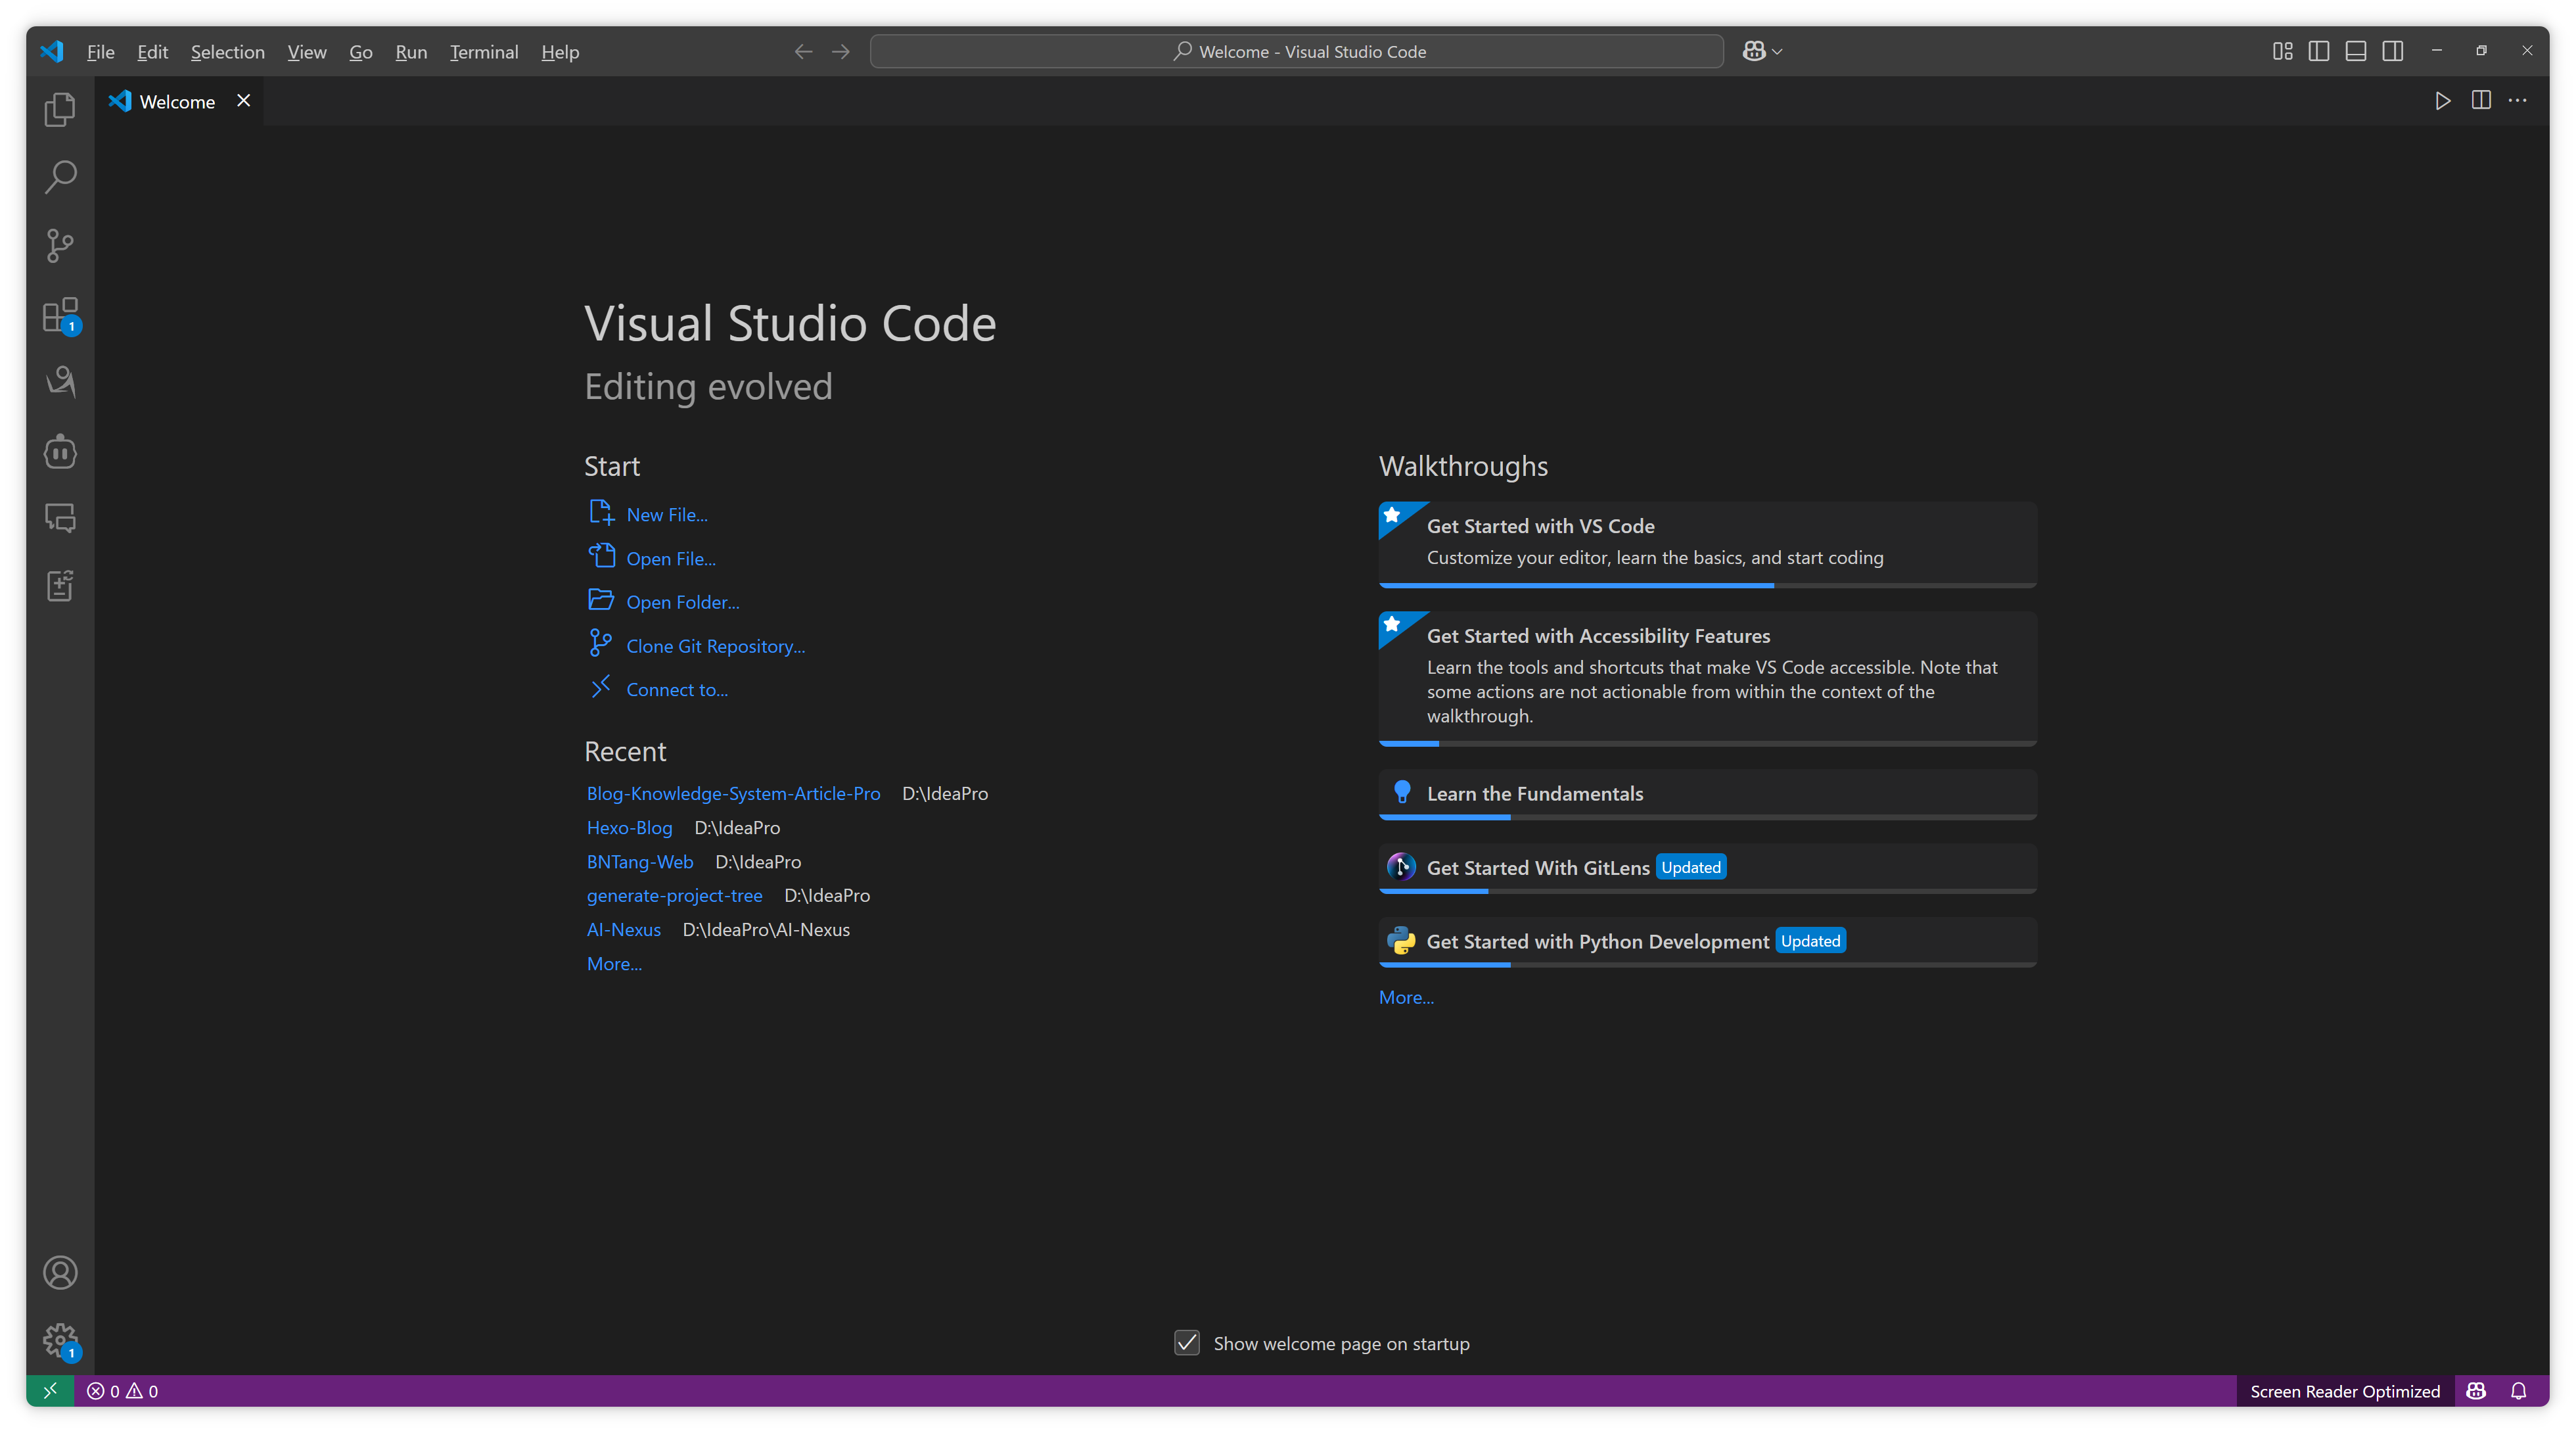Image resolution: width=2576 pixels, height=1433 pixels.
Task: Open notifications bell in status bar
Action: 2518,1391
